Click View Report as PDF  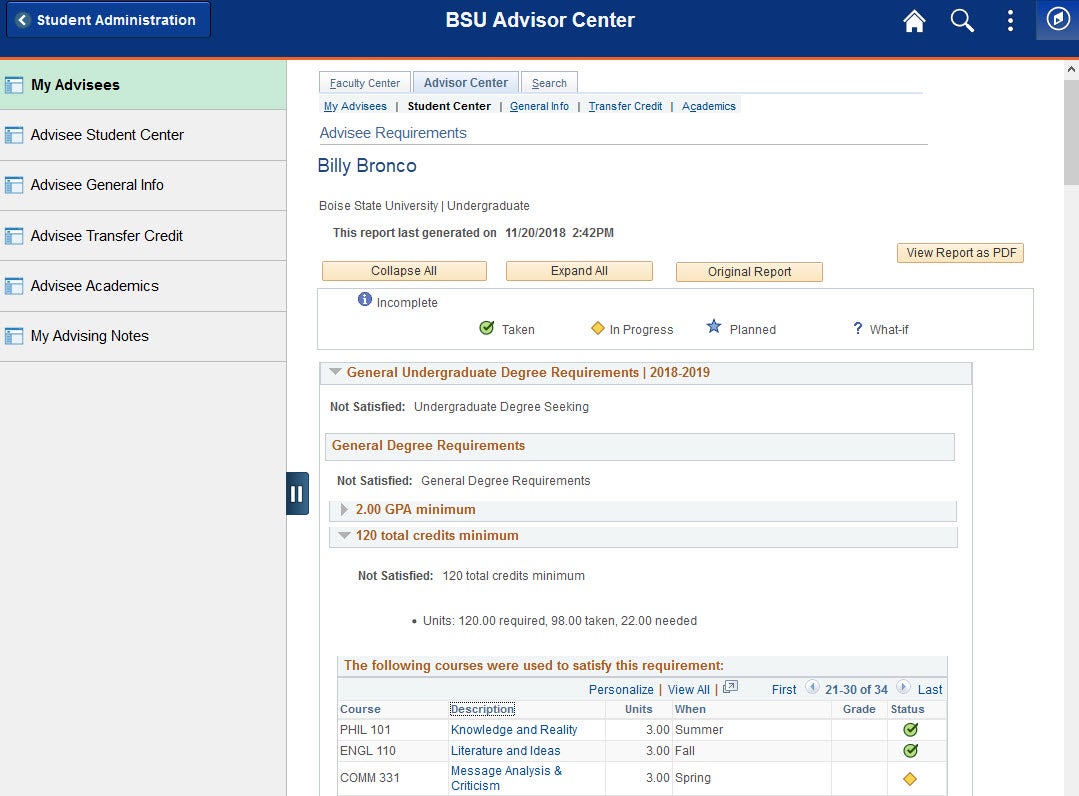pyautogui.click(x=961, y=252)
